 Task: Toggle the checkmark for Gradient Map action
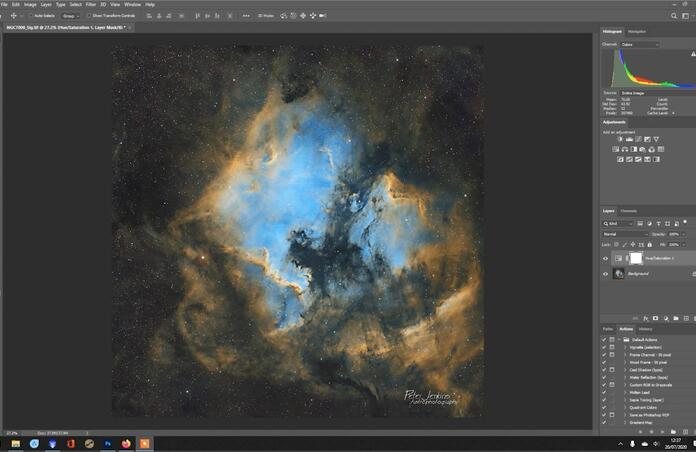click(x=604, y=423)
